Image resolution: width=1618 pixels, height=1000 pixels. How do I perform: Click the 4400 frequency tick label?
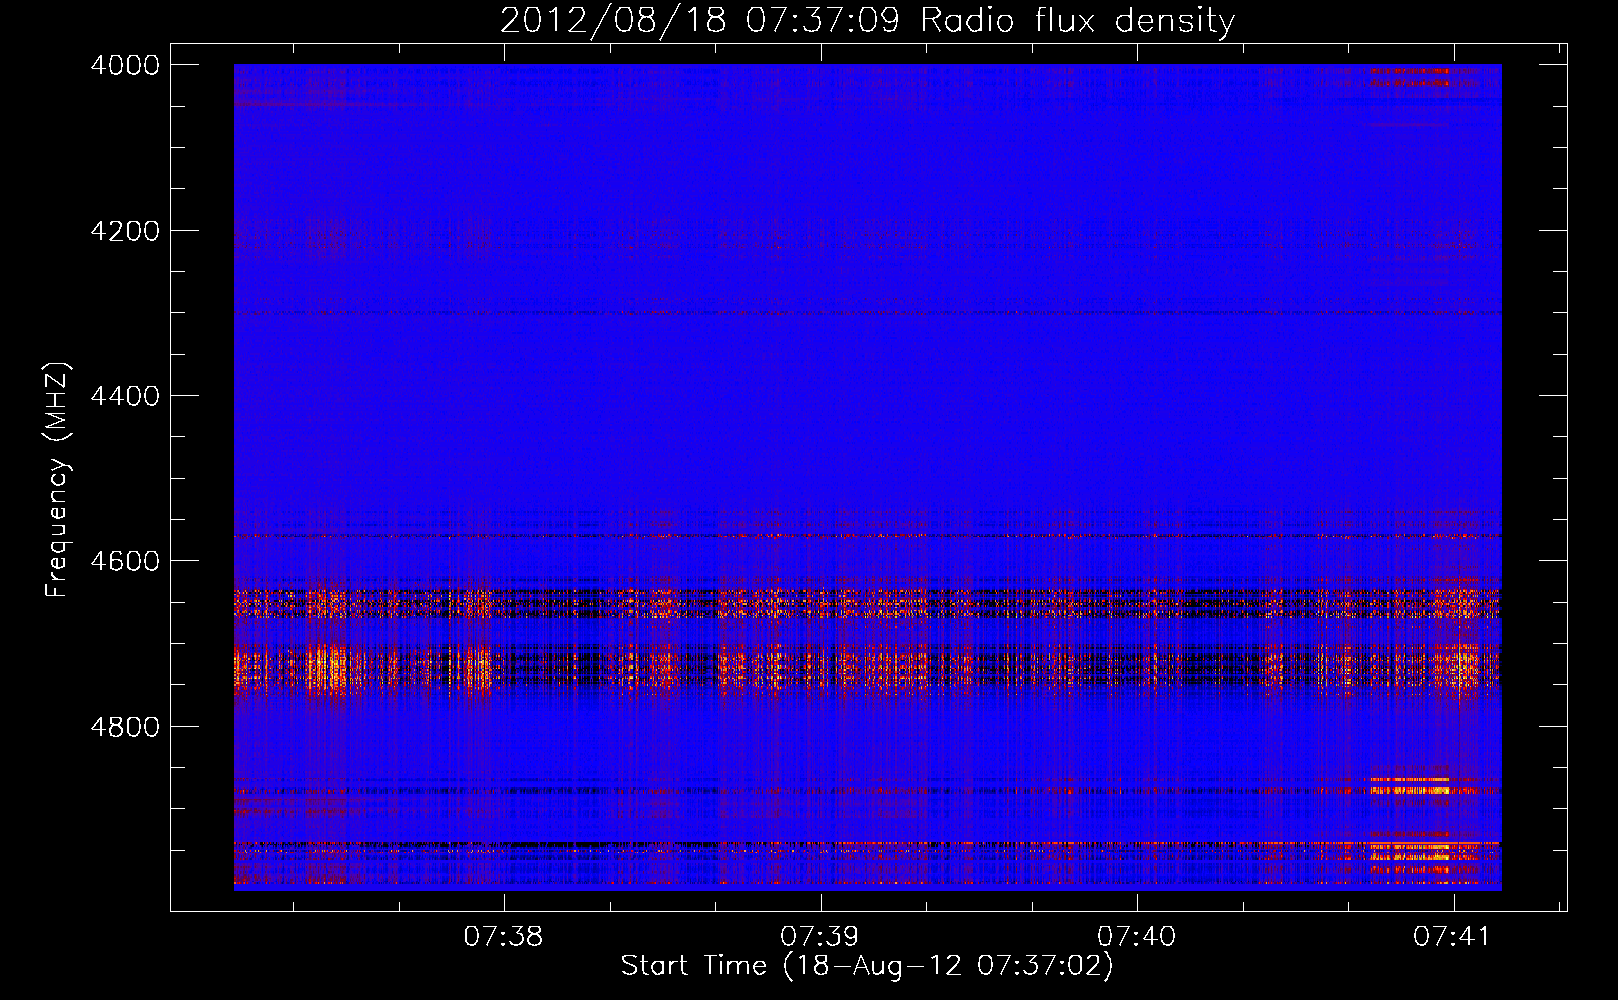coord(125,396)
